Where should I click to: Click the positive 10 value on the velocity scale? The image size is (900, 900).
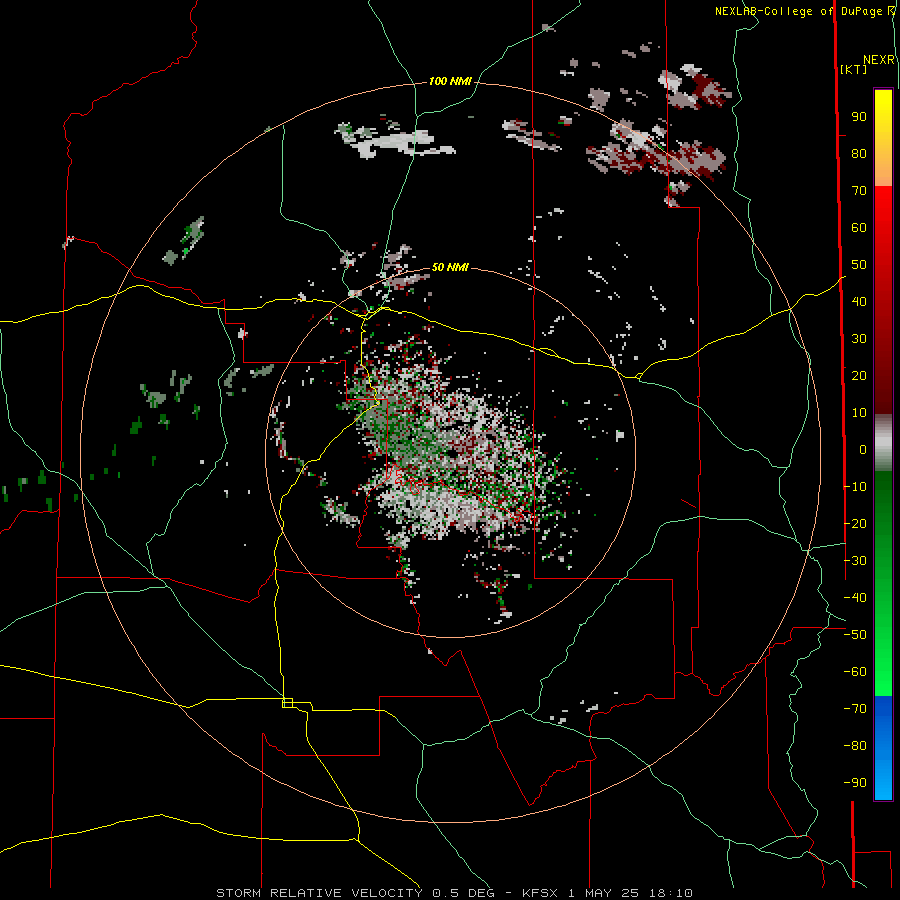(859, 413)
